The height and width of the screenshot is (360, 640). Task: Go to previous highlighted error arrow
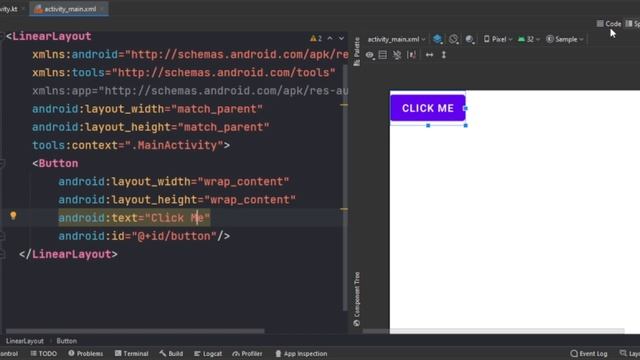(x=330, y=38)
